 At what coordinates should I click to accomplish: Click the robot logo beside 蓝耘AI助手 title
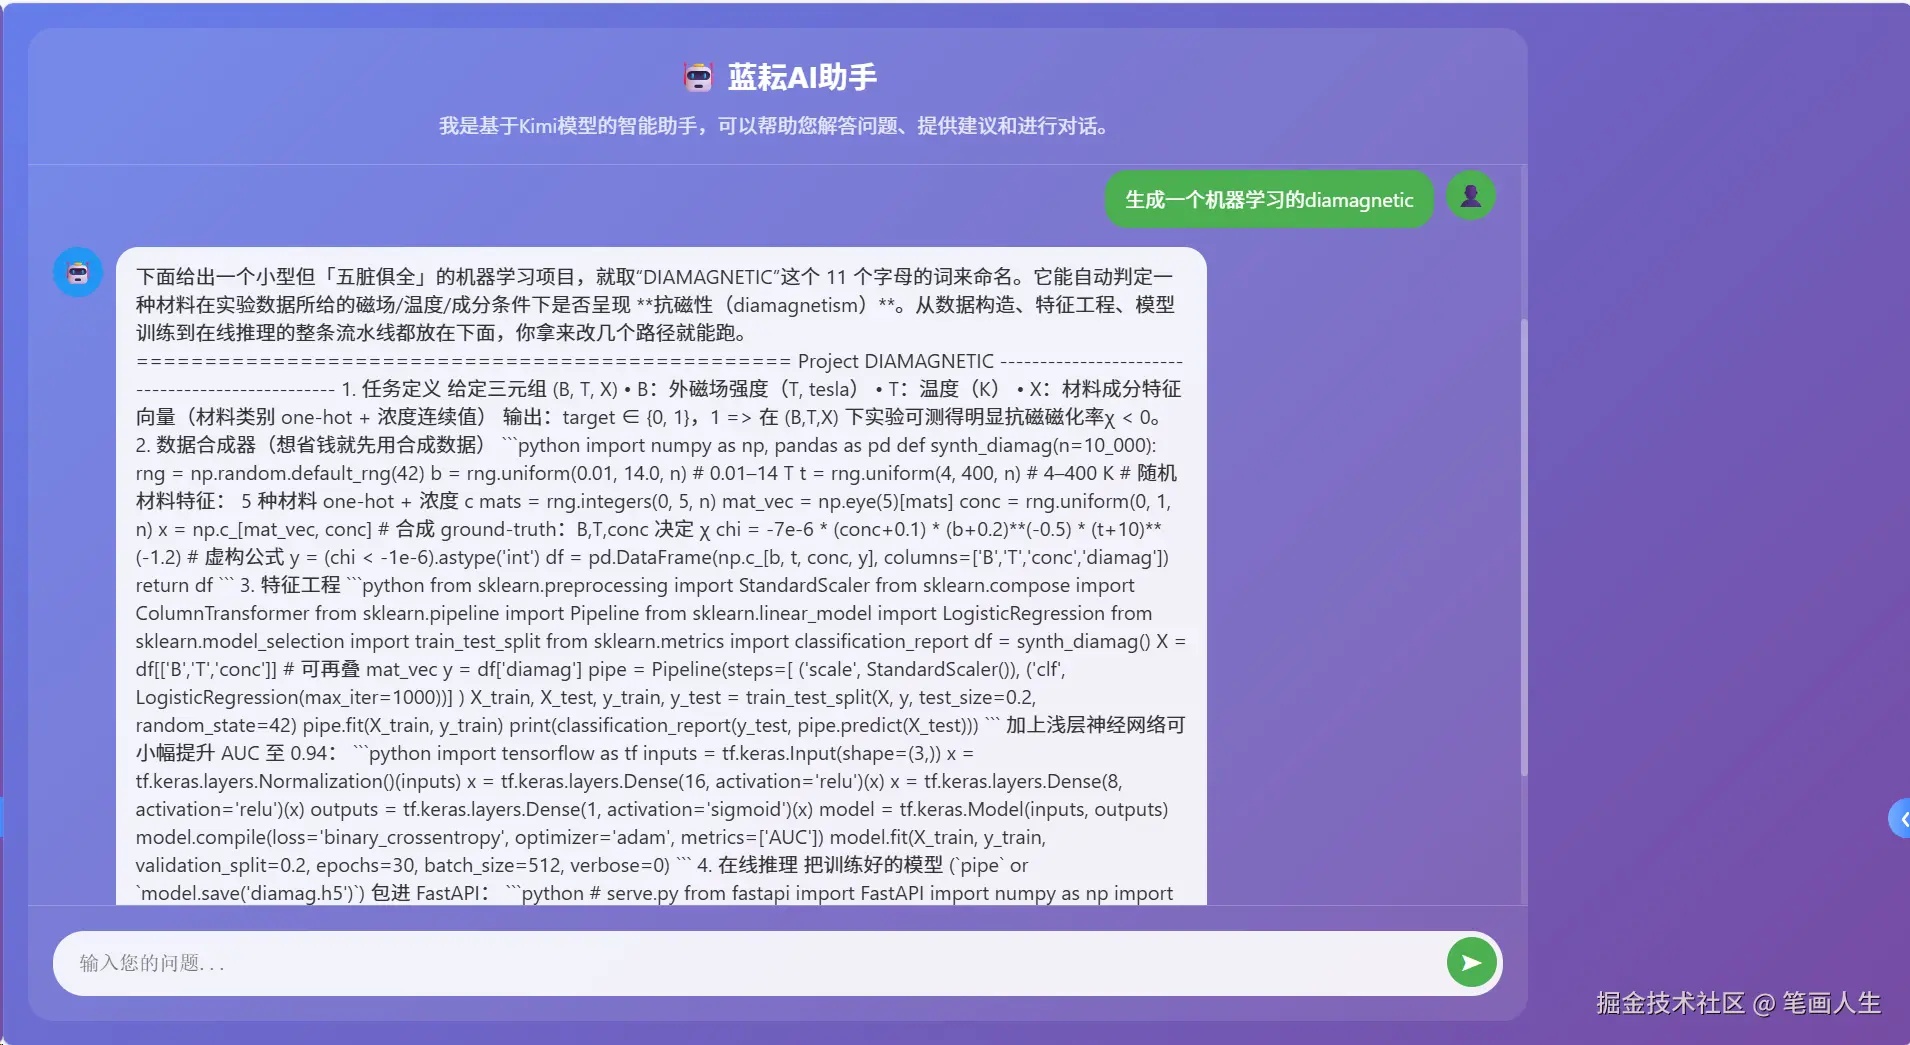click(698, 77)
